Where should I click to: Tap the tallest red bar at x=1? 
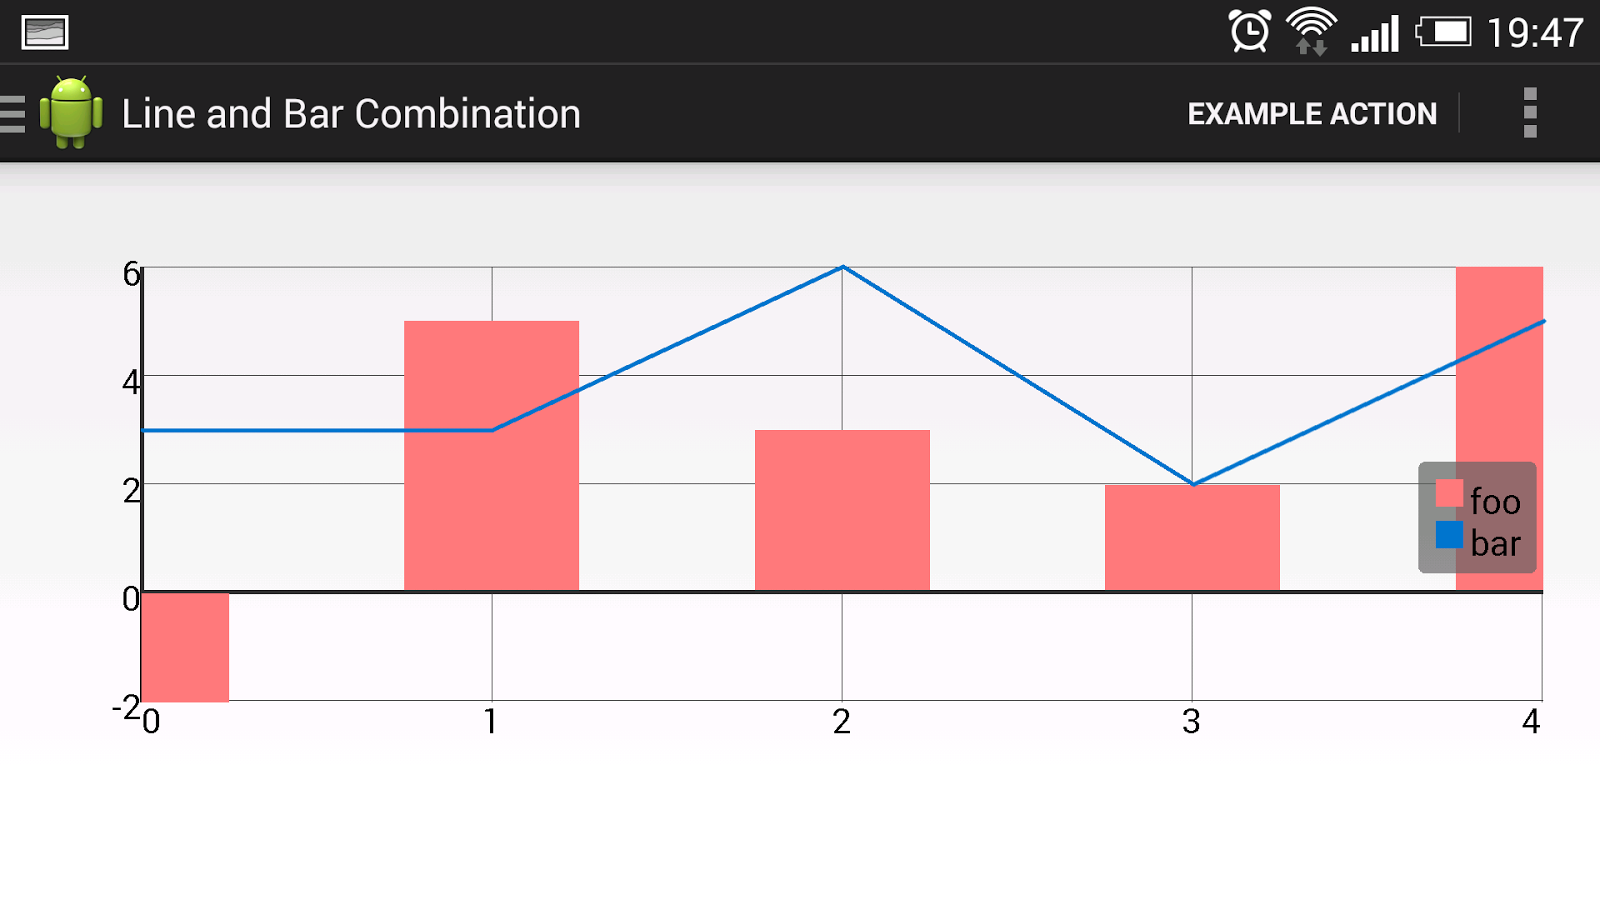click(x=491, y=455)
